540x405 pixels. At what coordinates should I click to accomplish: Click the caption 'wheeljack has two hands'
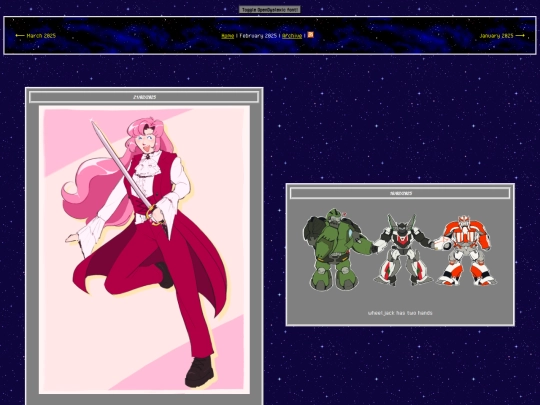pos(400,313)
